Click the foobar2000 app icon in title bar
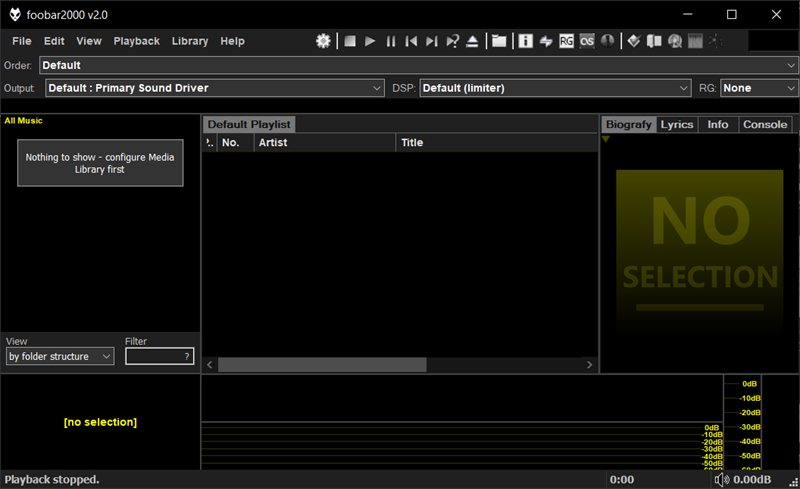Viewport: 800px width, 489px height. [x=15, y=14]
